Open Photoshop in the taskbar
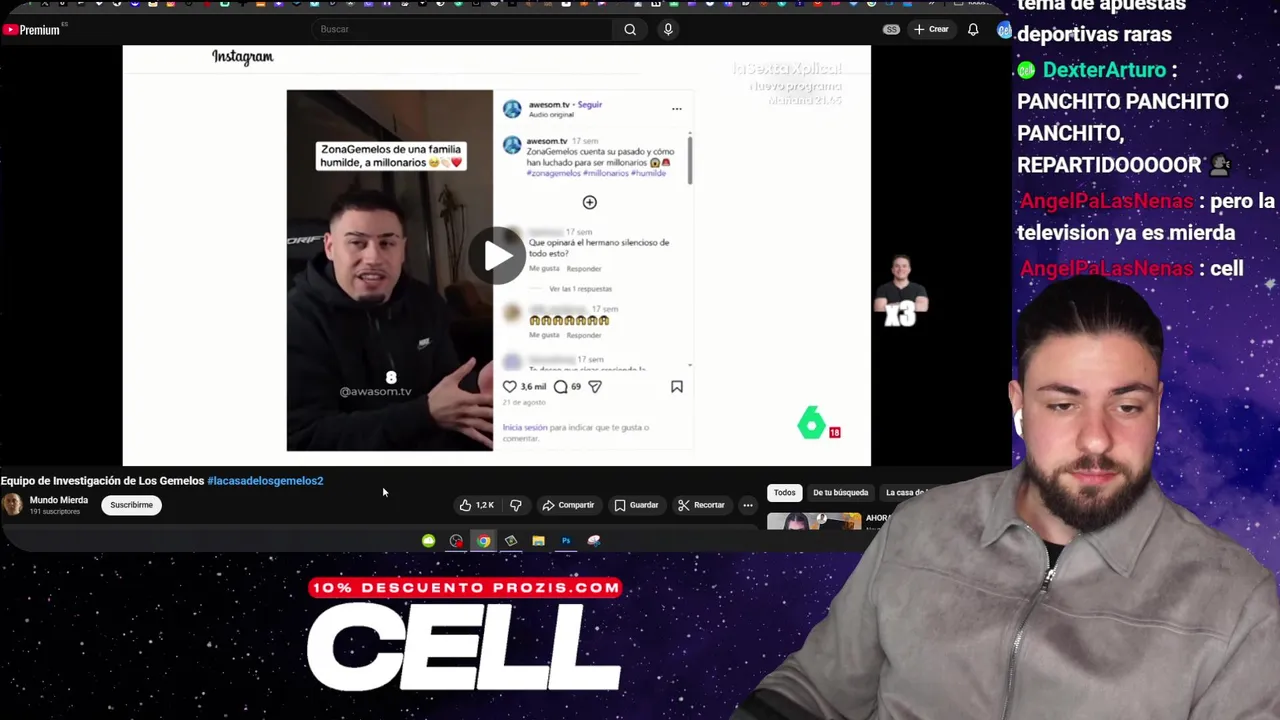Screen dimensions: 1280x720 click(566, 541)
